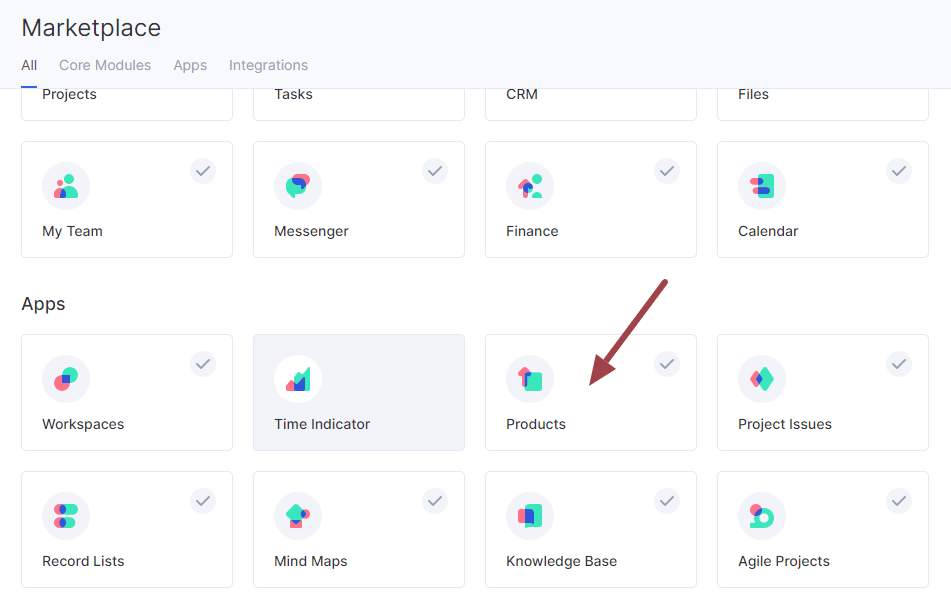Select the Messenger chat bubble icon

[x=298, y=186]
